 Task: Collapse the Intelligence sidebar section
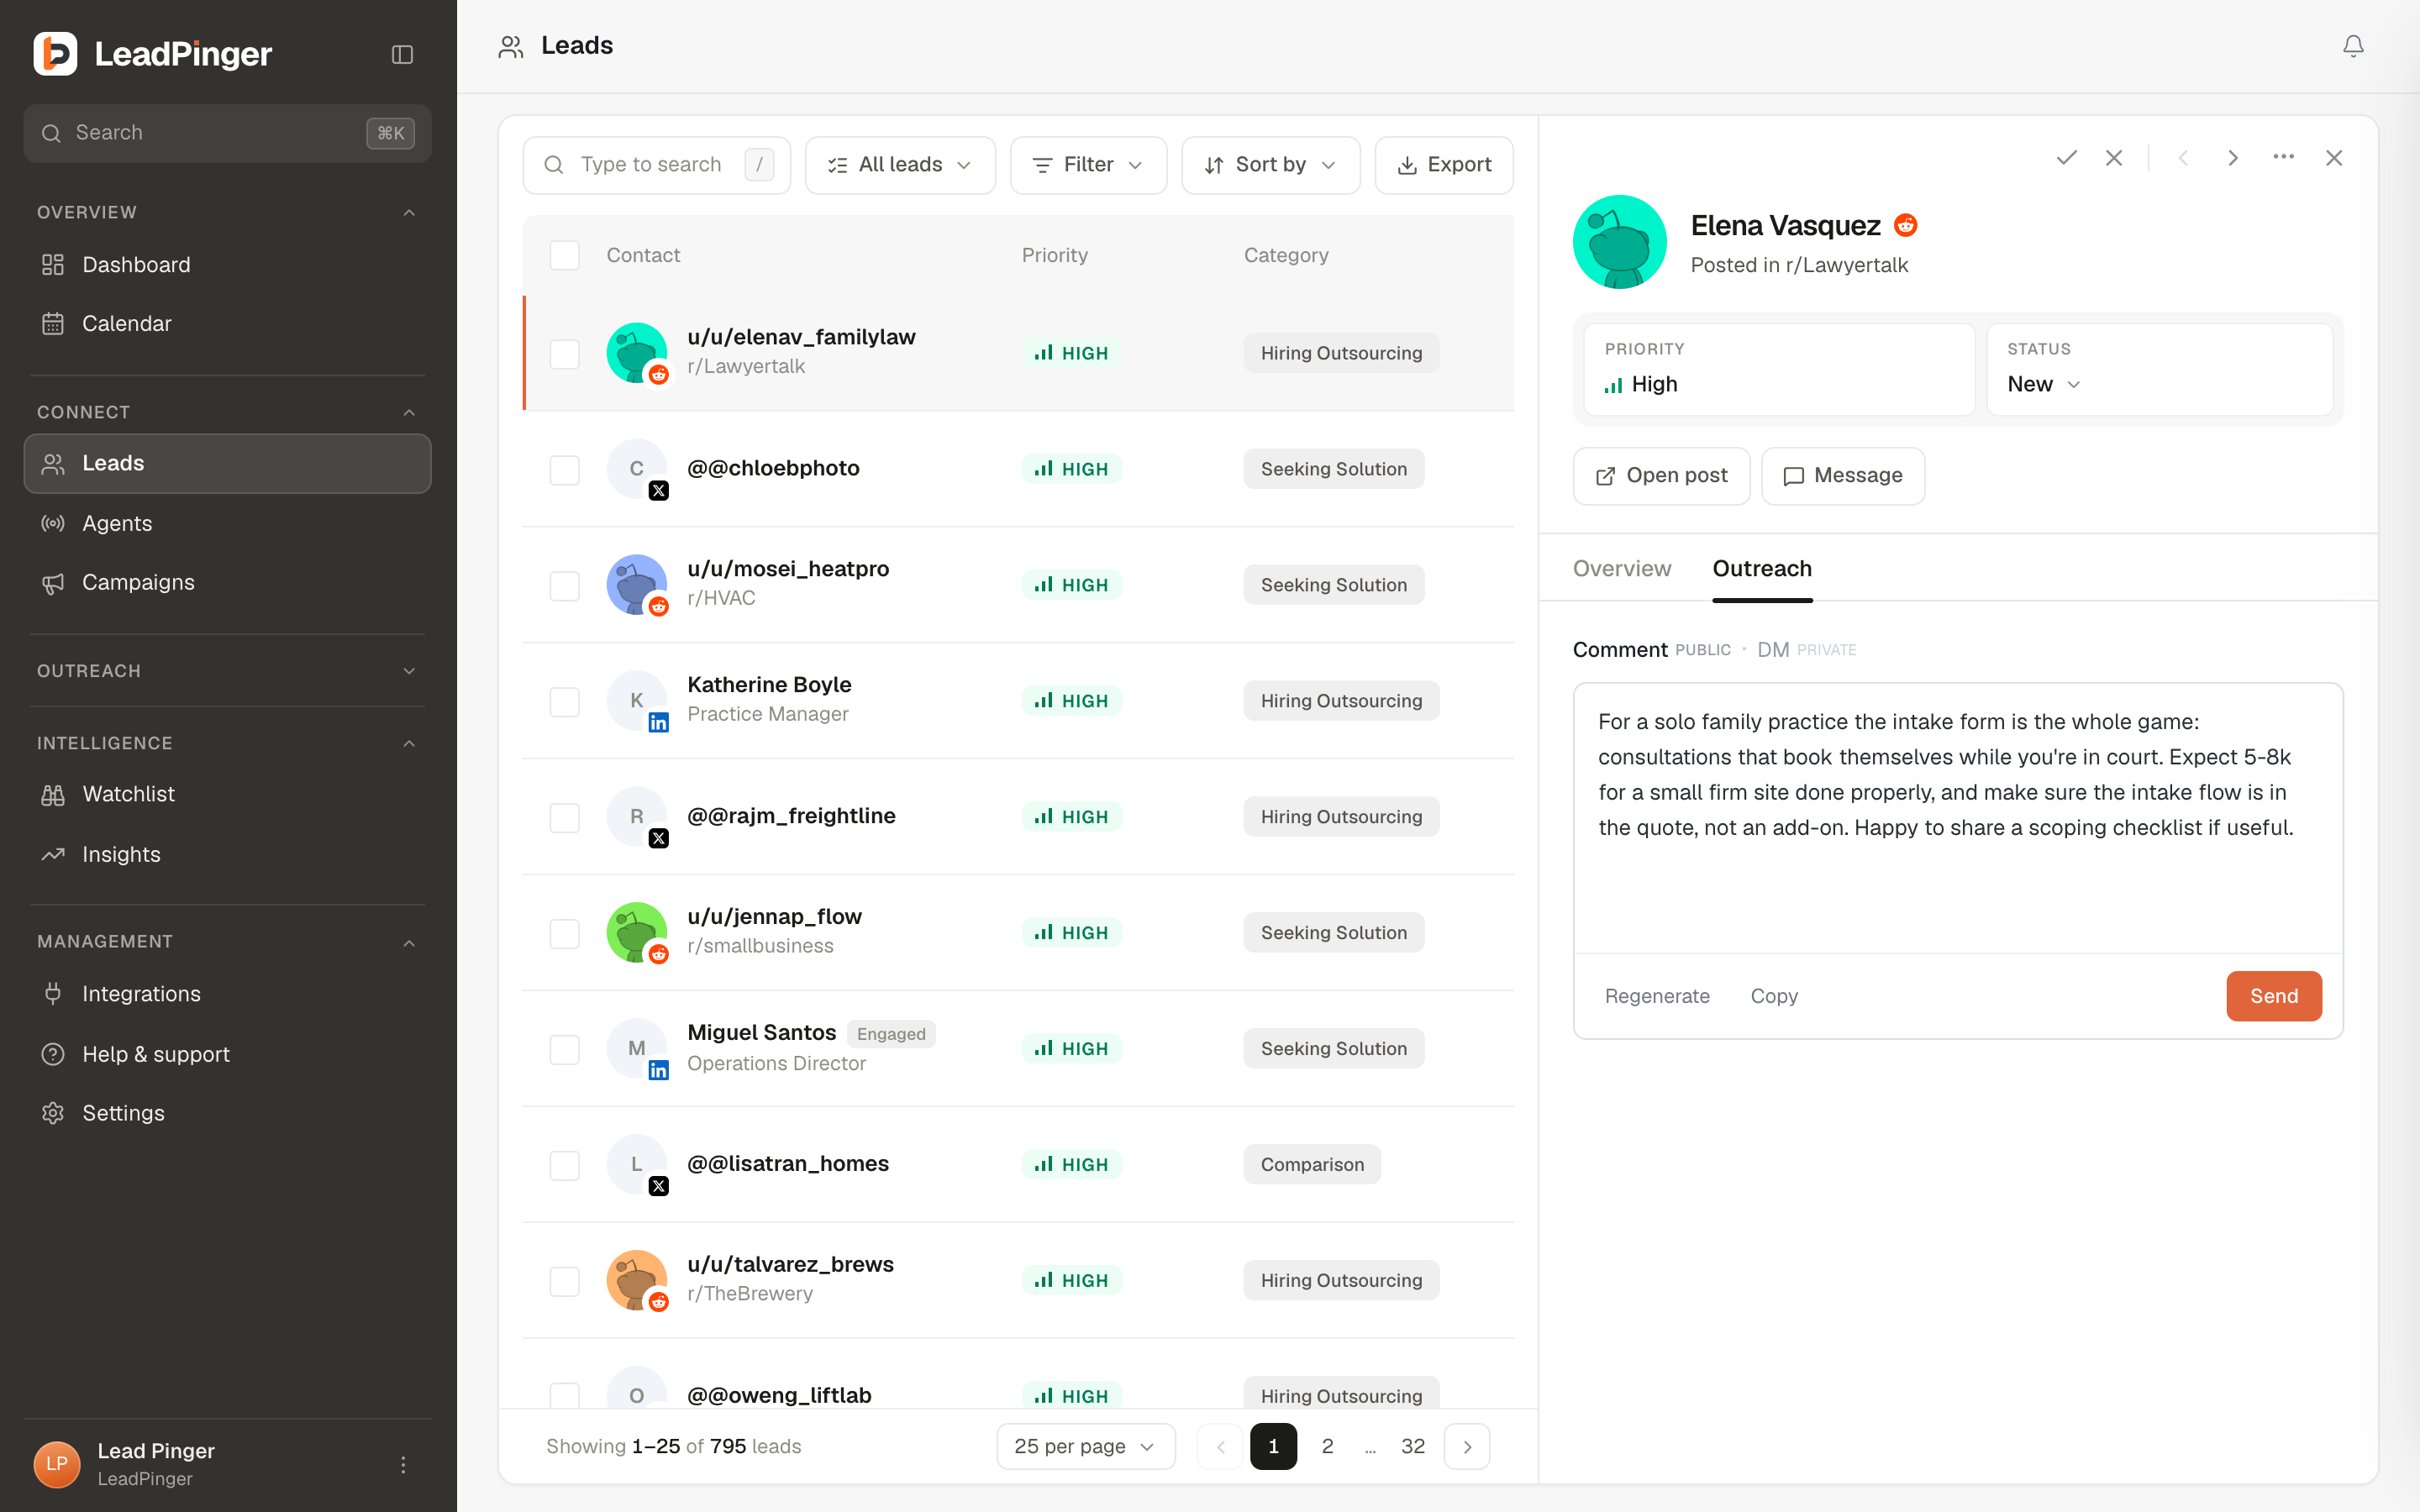click(228, 743)
